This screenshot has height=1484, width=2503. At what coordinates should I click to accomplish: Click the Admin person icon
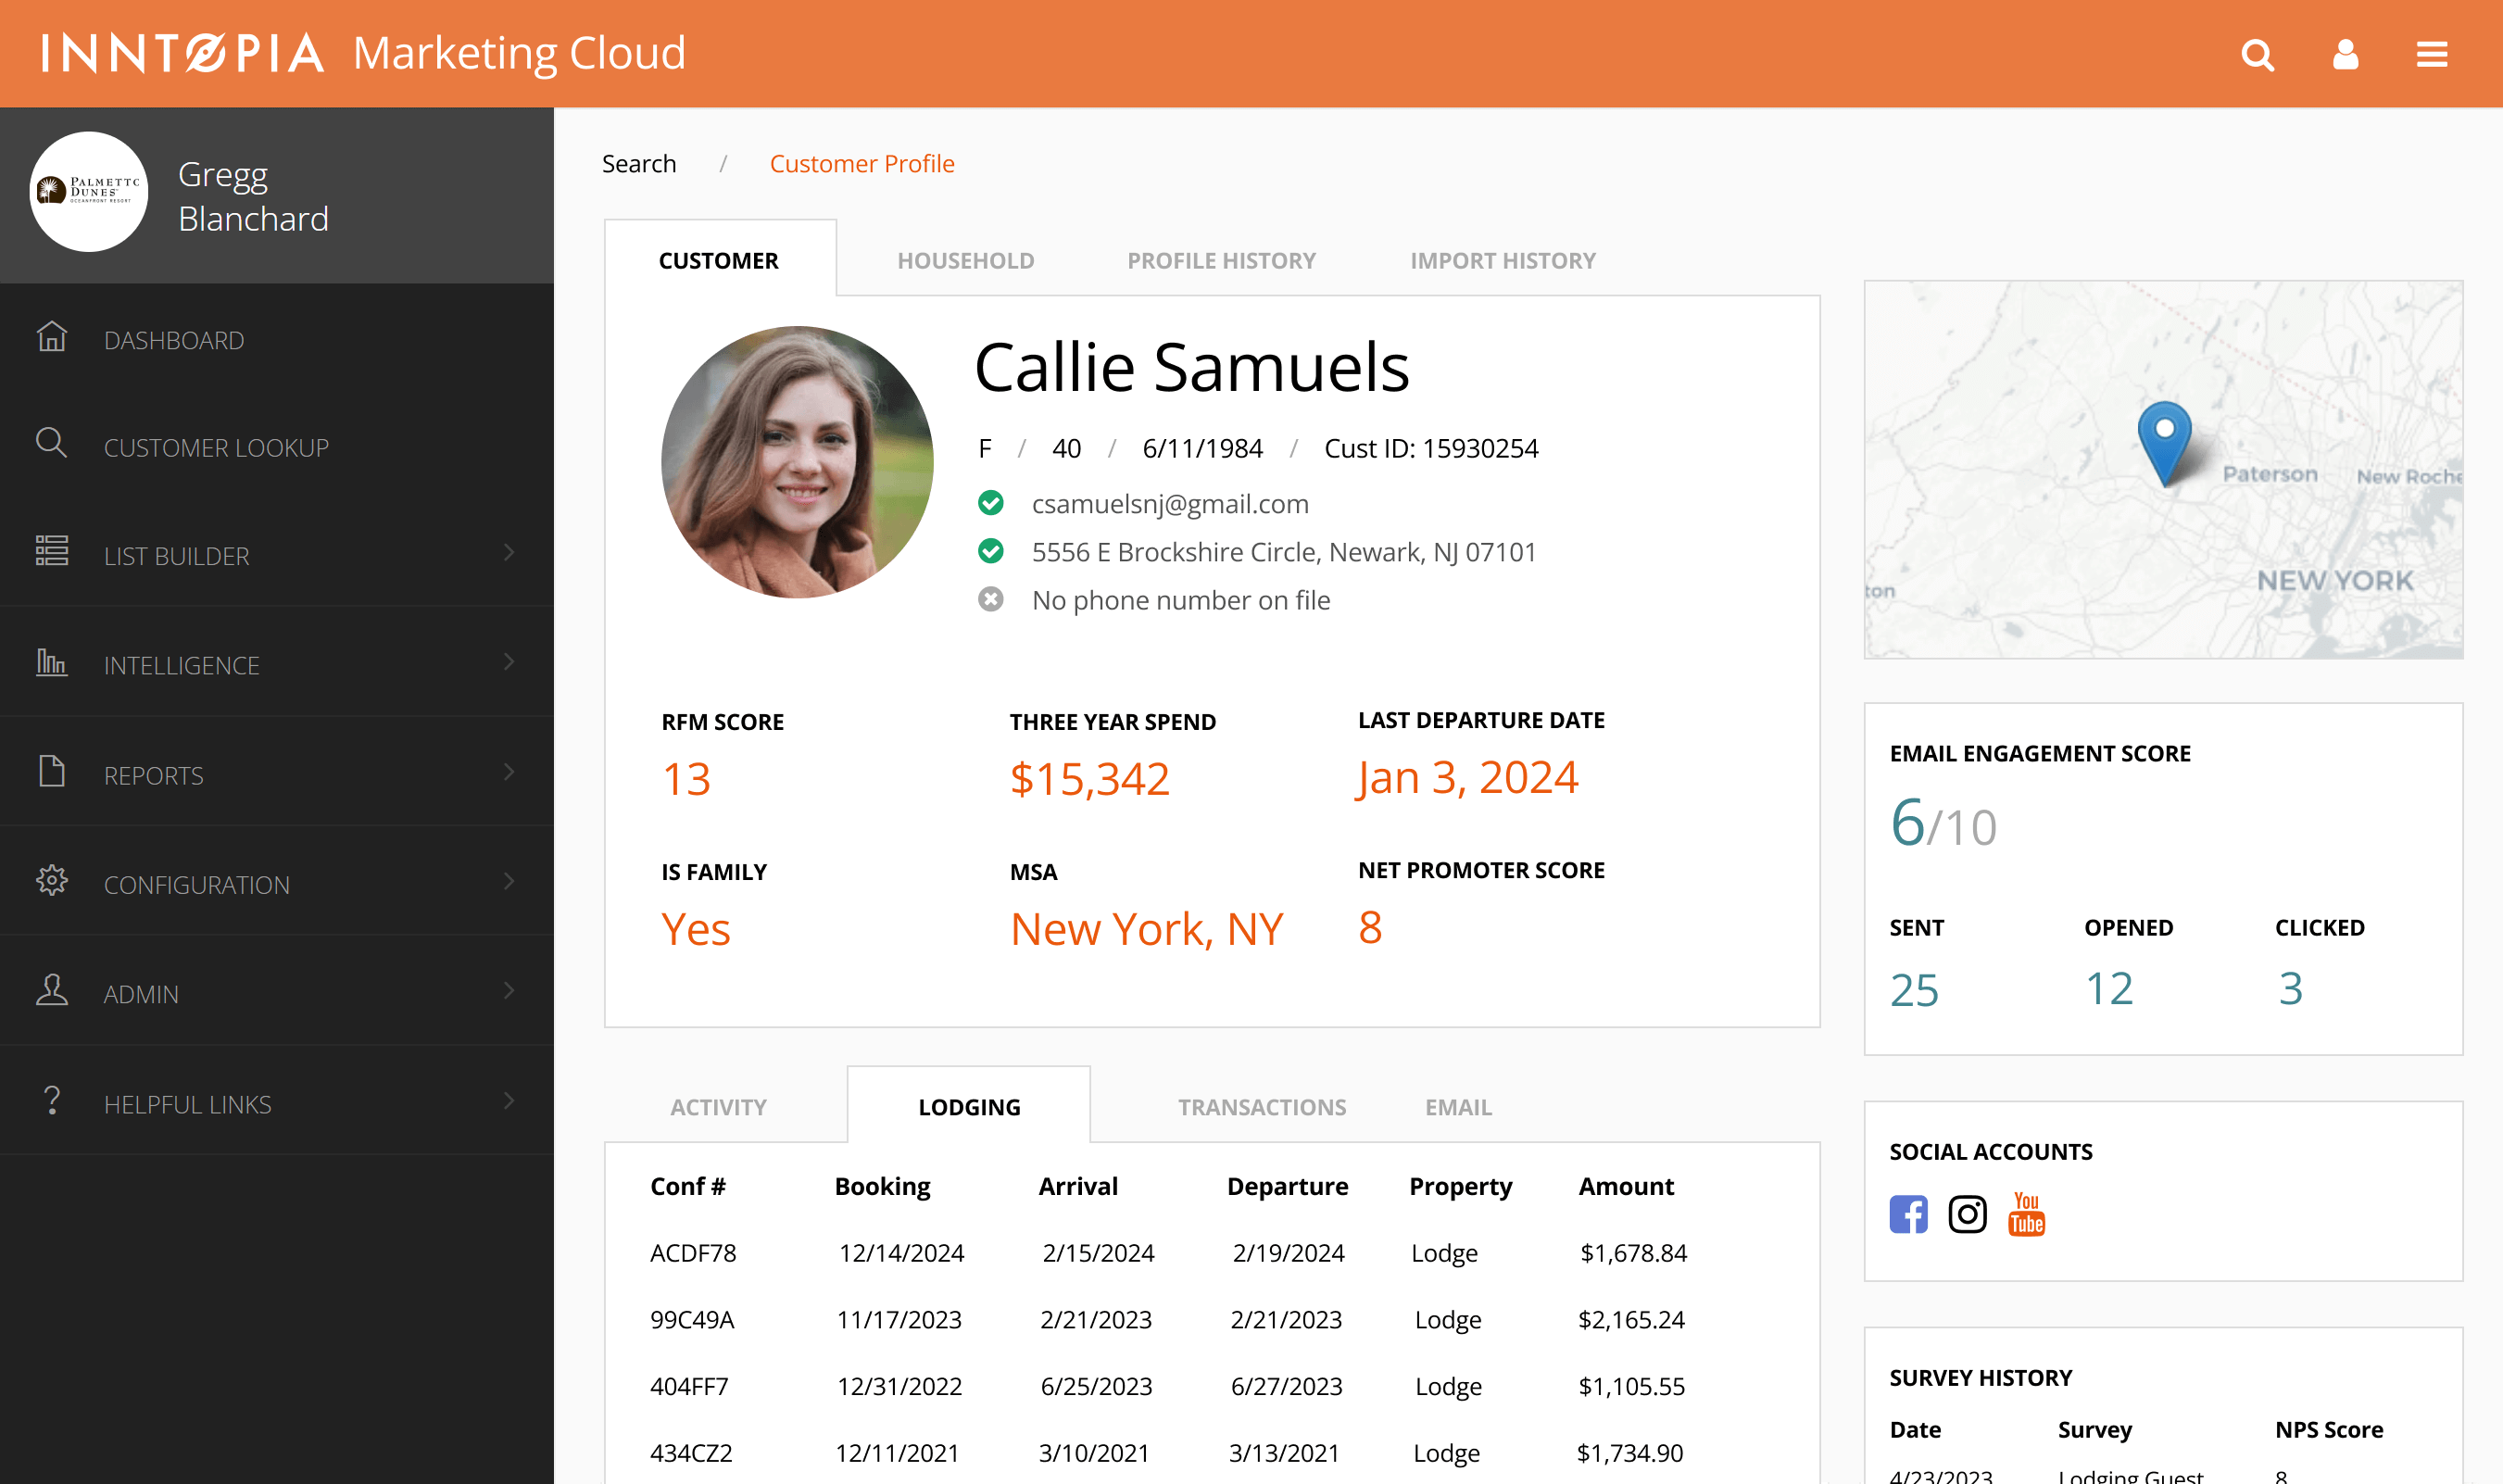point(52,991)
